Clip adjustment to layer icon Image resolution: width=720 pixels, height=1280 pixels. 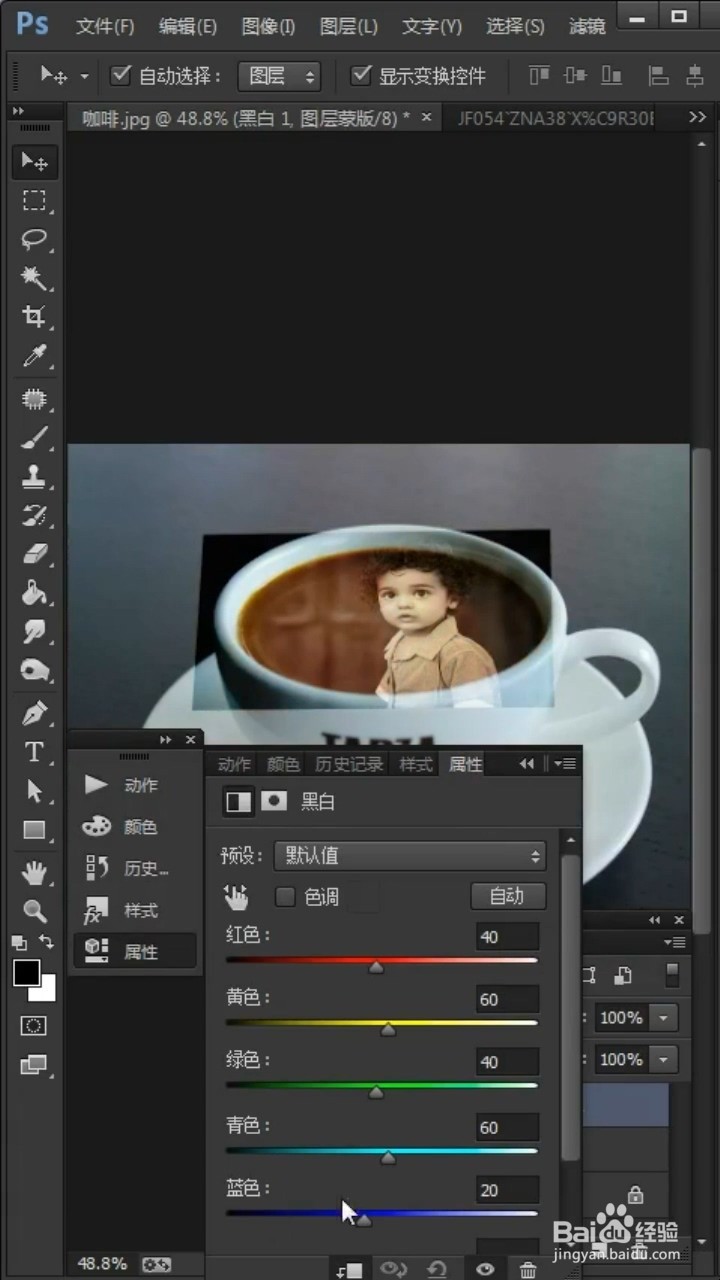350,1270
